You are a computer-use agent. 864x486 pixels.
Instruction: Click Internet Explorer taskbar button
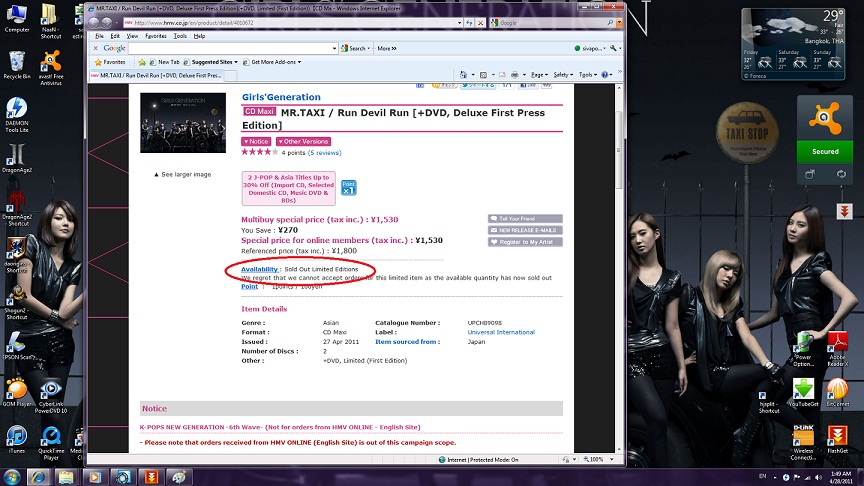click(x=38, y=477)
